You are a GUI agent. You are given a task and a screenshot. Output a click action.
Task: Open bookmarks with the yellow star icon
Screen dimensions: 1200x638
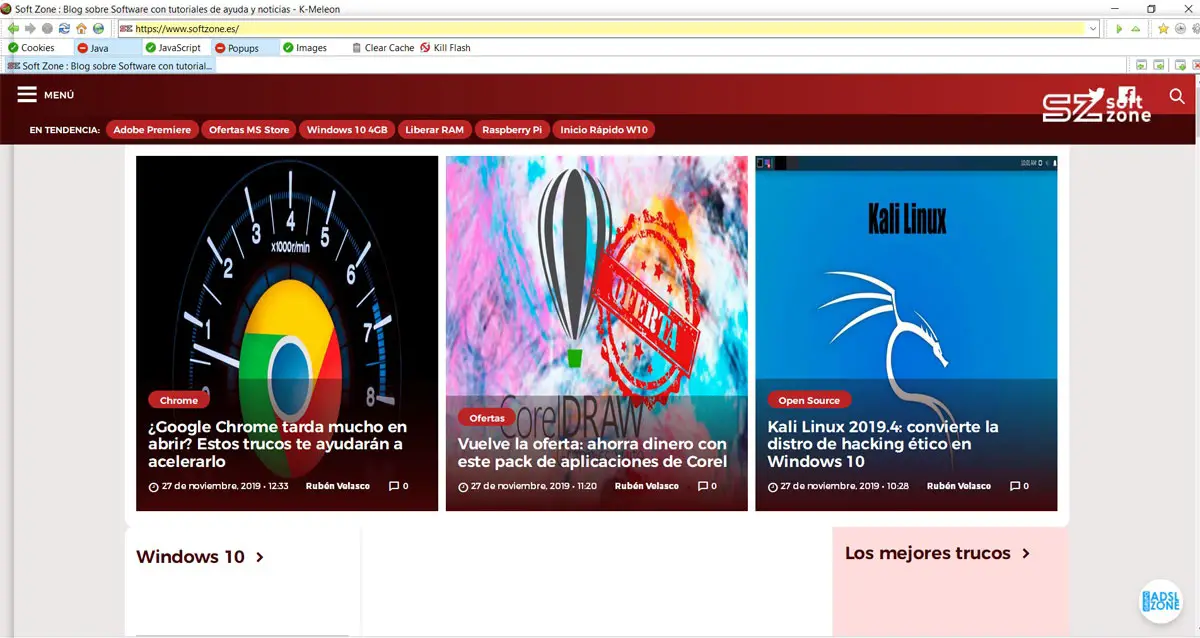1163,29
